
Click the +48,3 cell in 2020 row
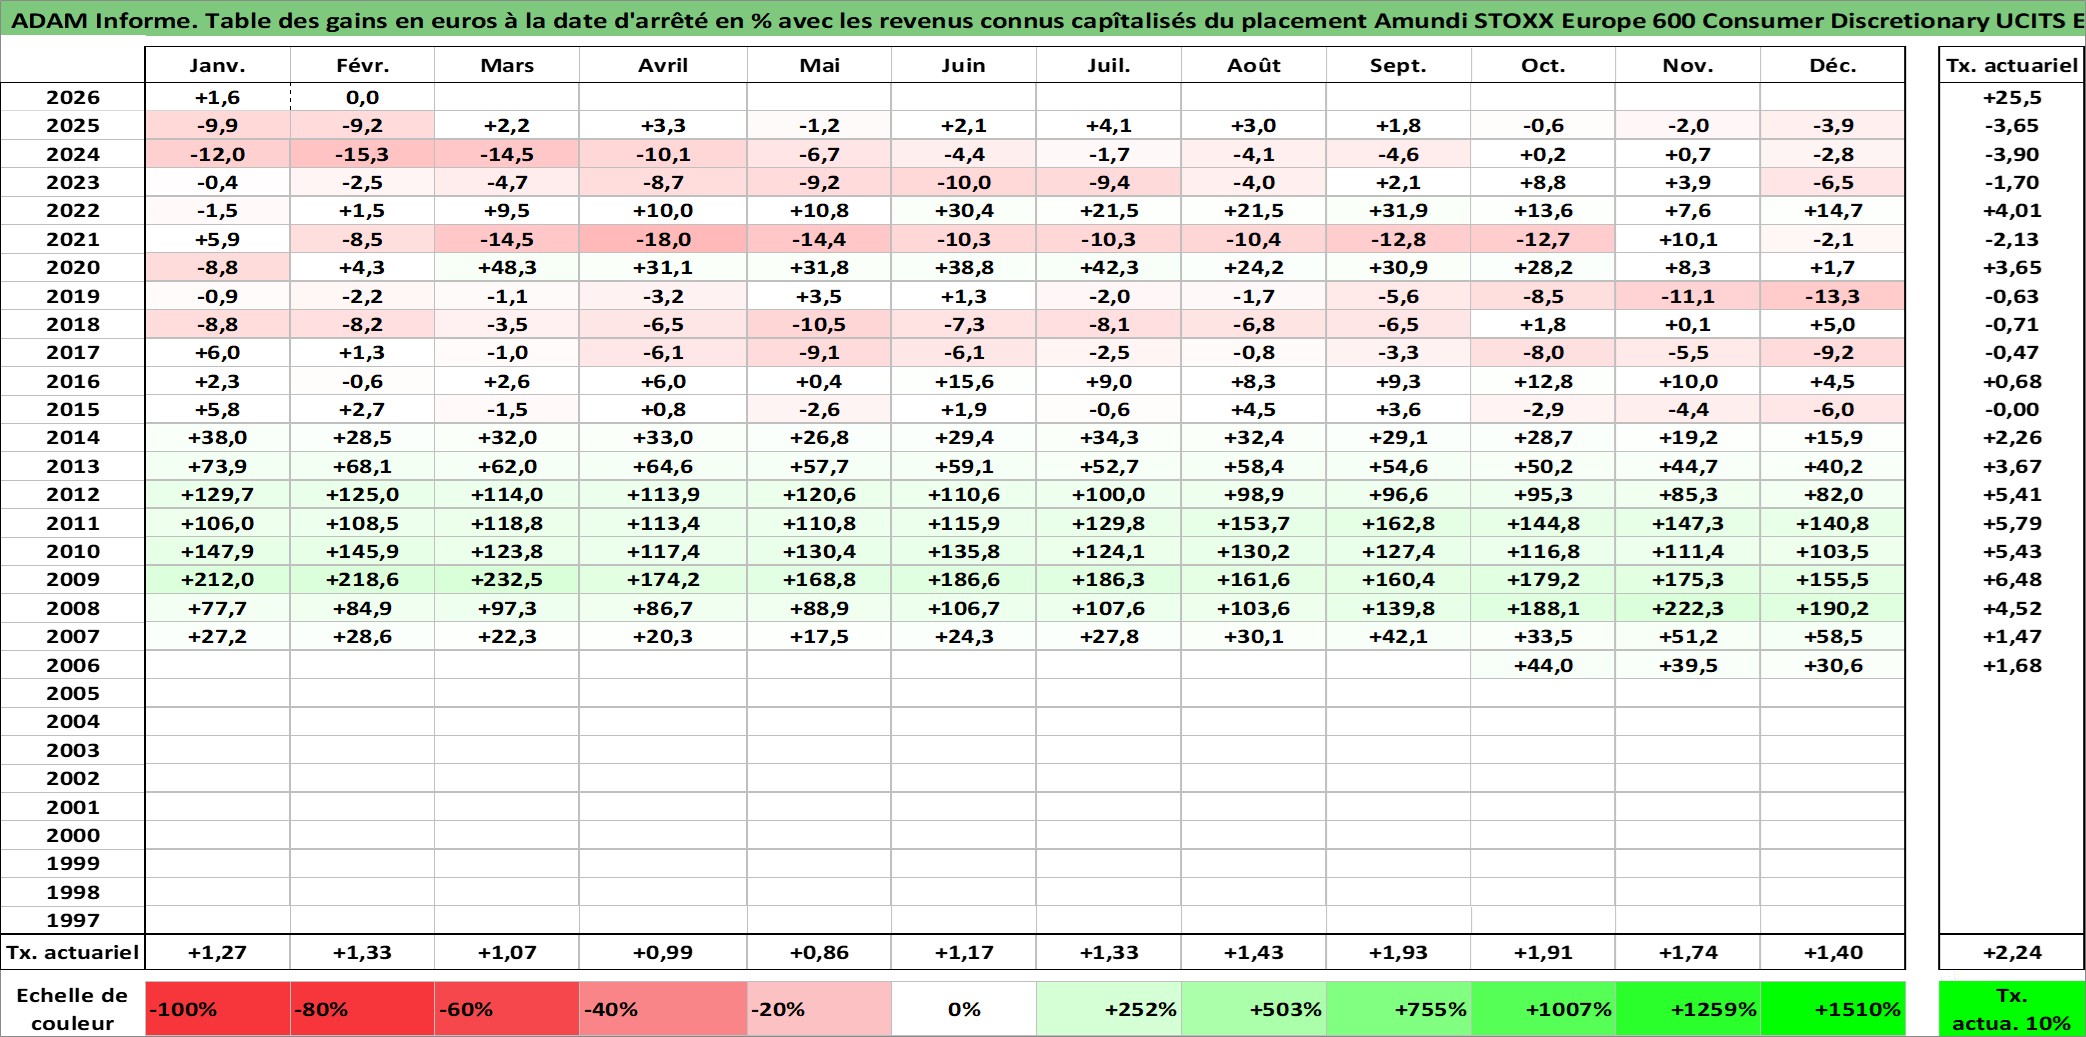click(x=507, y=267)
